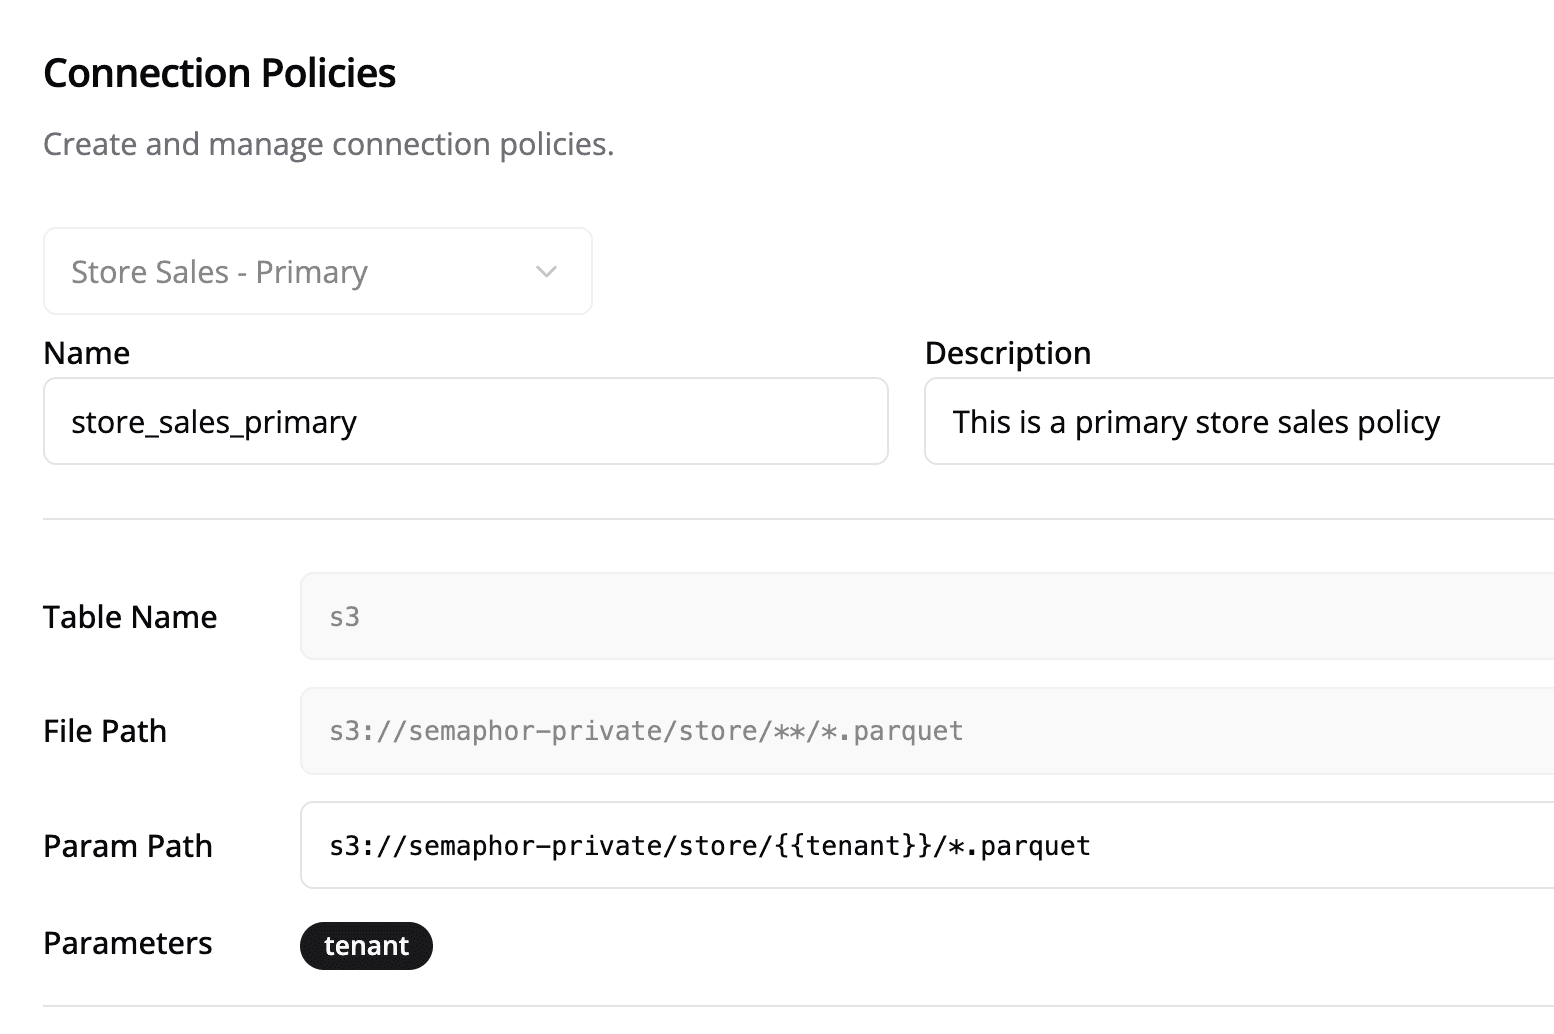The width and height of the screenshot is (1554, 1034).
Task: Click the 'Create and manage connection policies' subtitle
Action: click(x=329, y=145)
